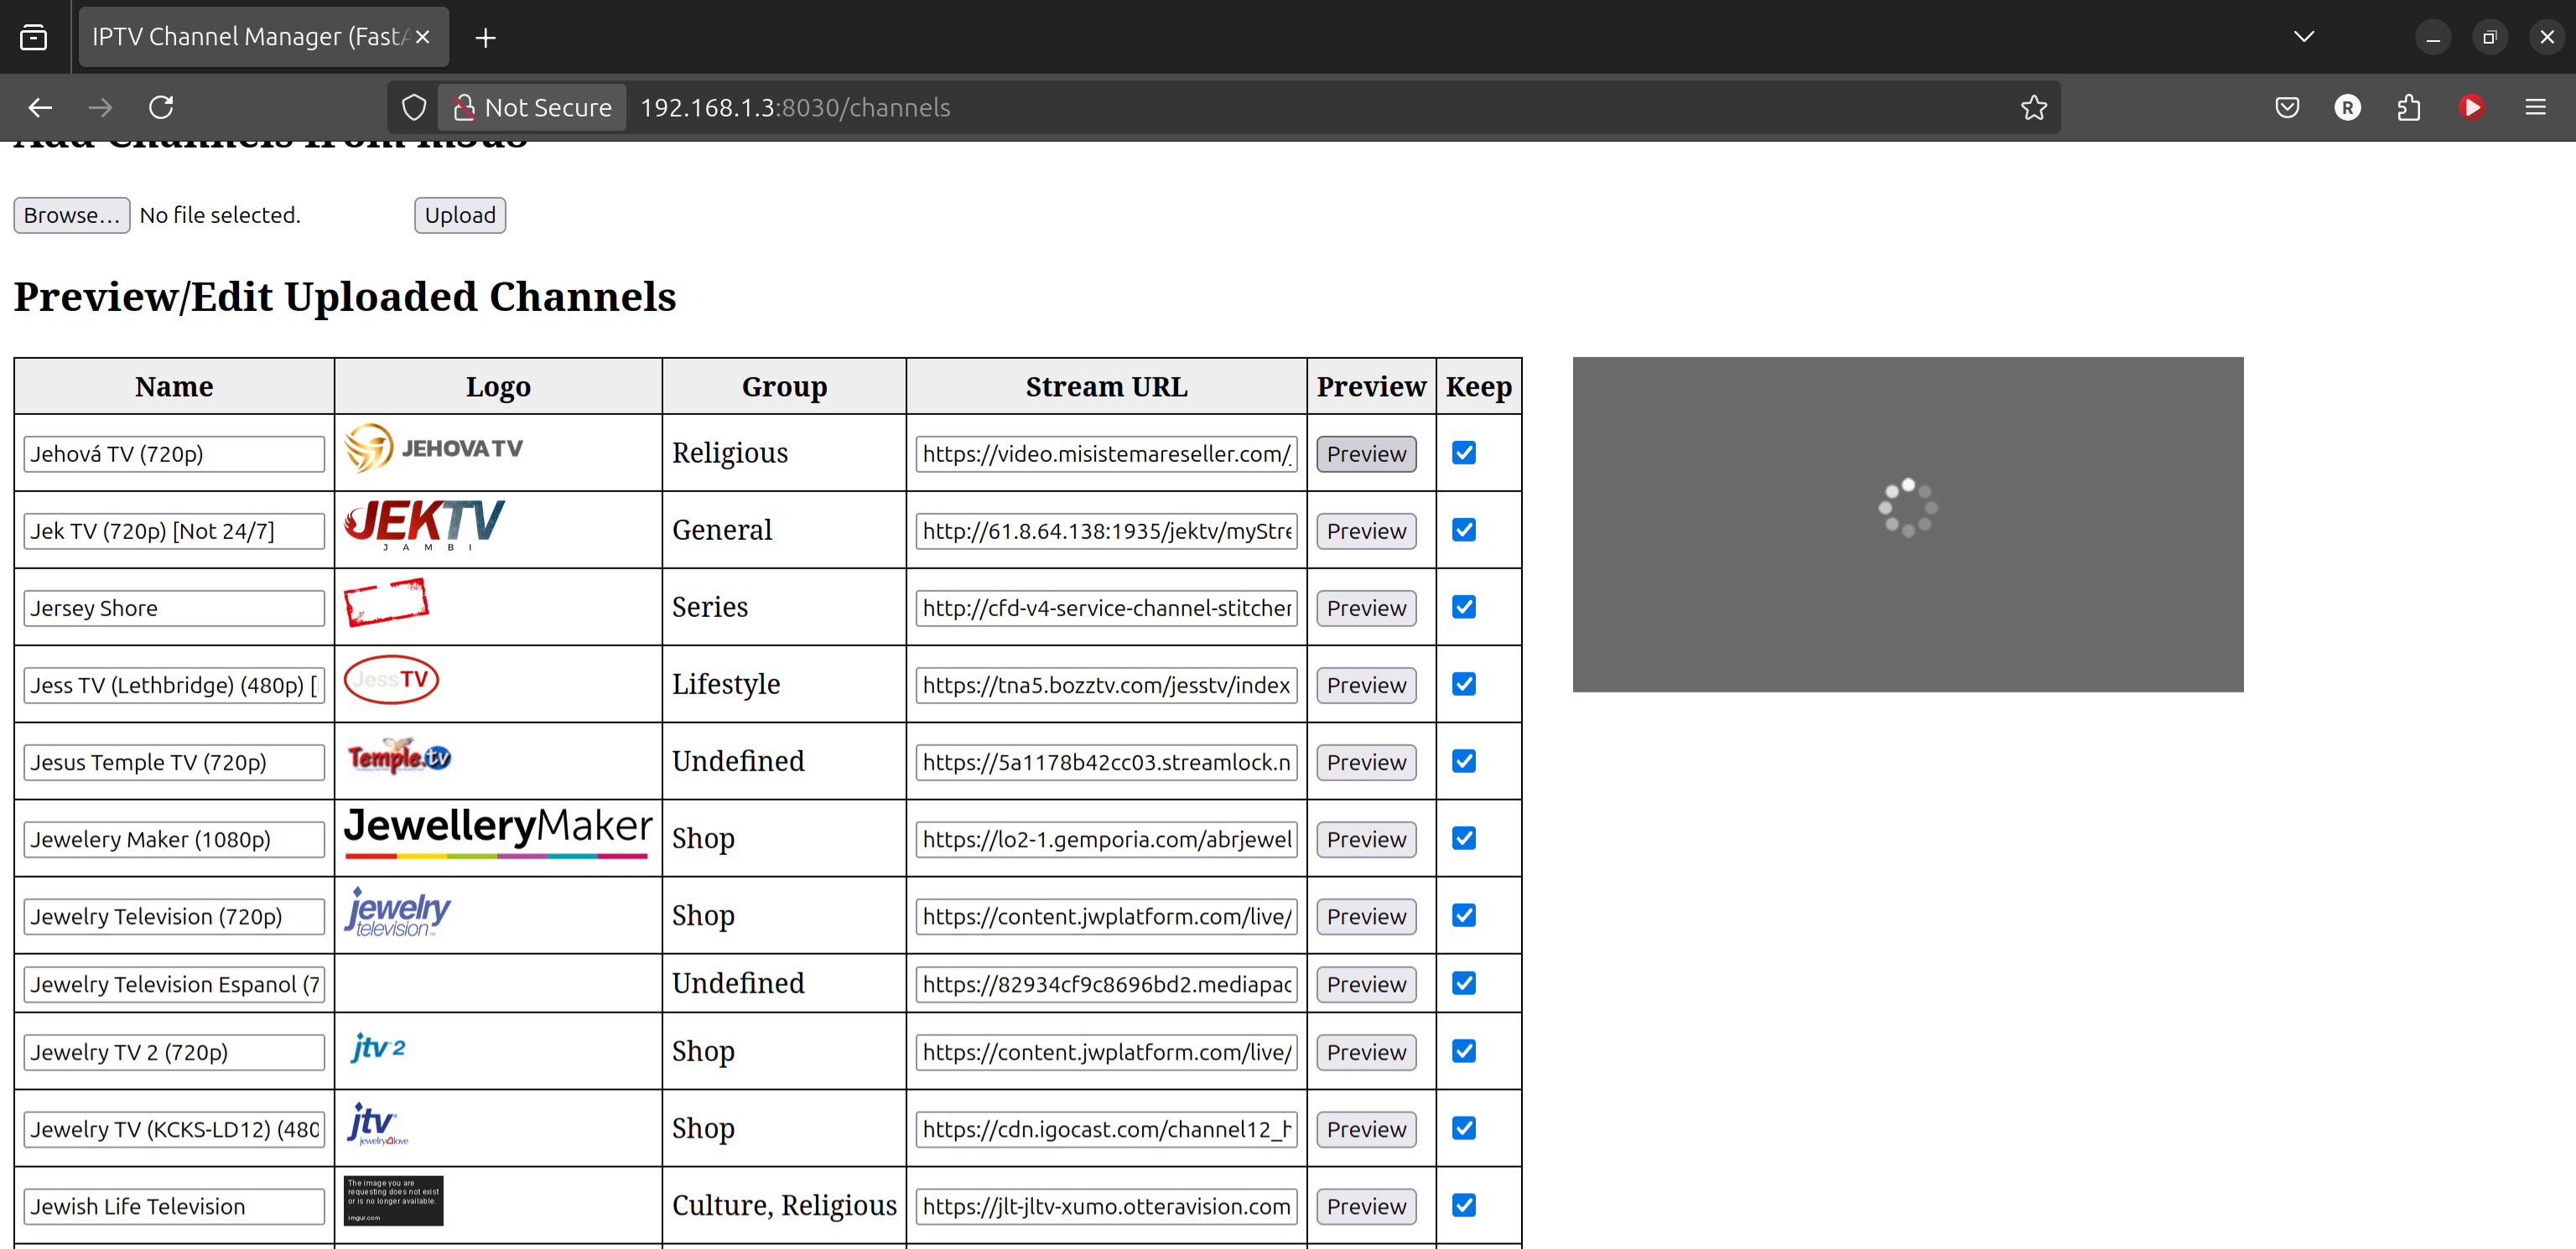Edit the Jek TV stream URL field
The image size is (2576, 1249).
(1106, 531)
